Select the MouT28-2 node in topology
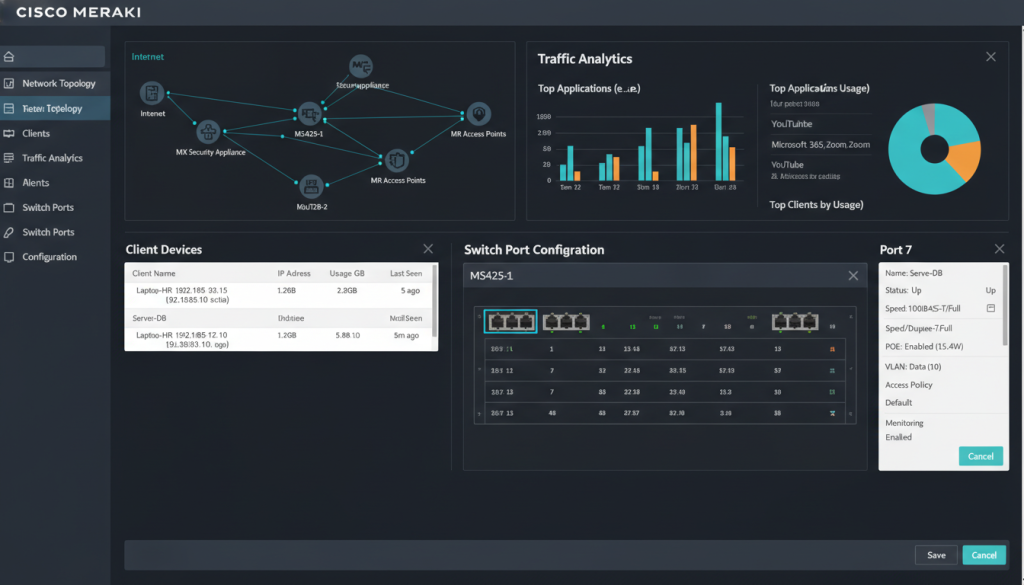Viewport: 1024px width, 585px height. click(312, 187)
